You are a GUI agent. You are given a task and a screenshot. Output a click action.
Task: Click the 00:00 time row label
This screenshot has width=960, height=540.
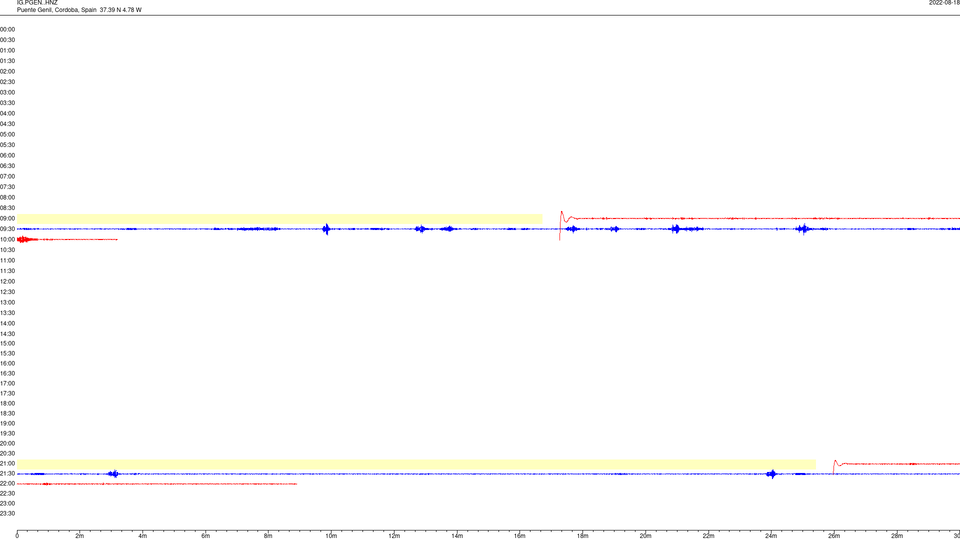coord(7,29)
